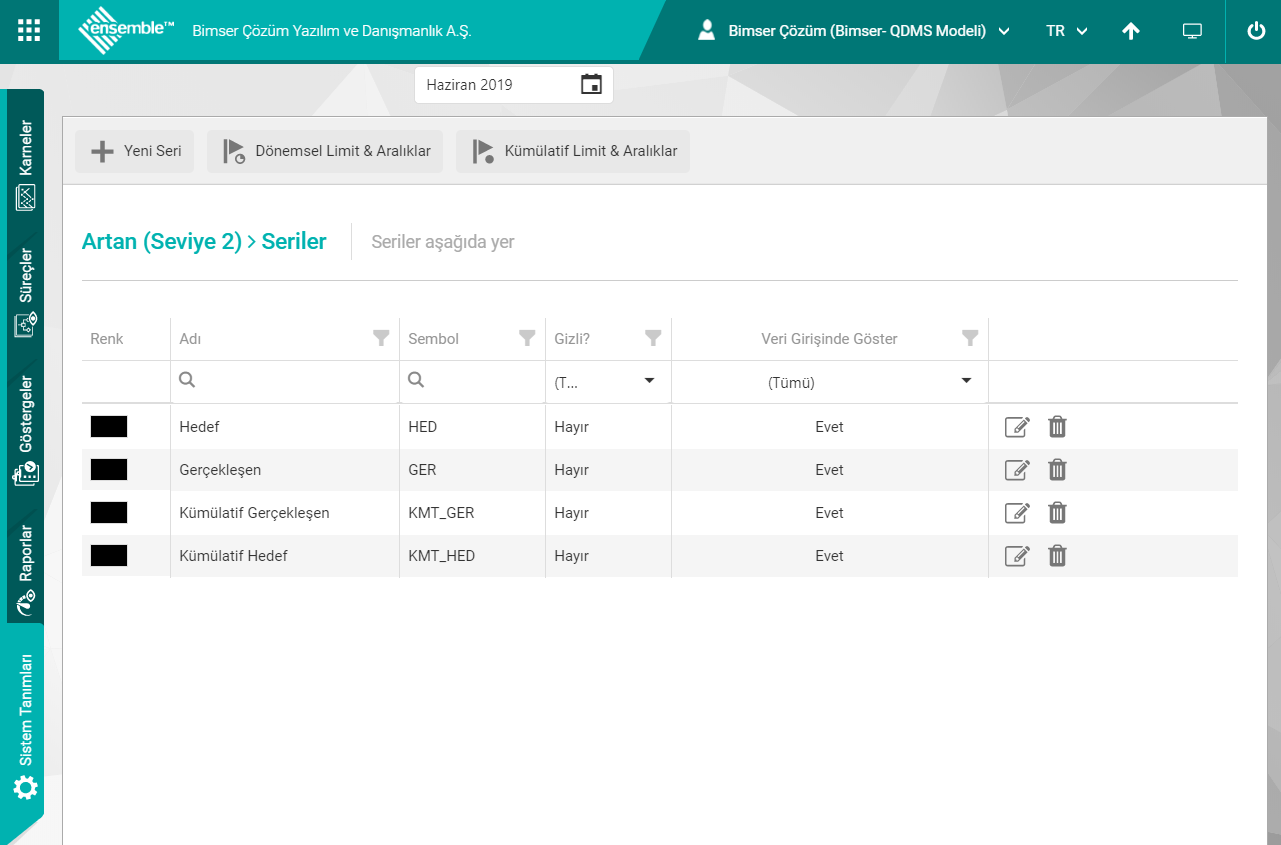Screen dimensions: 1281x845
Task: Click Dönemsel Limit & Aralıklar button
Action: coord(325,151)
